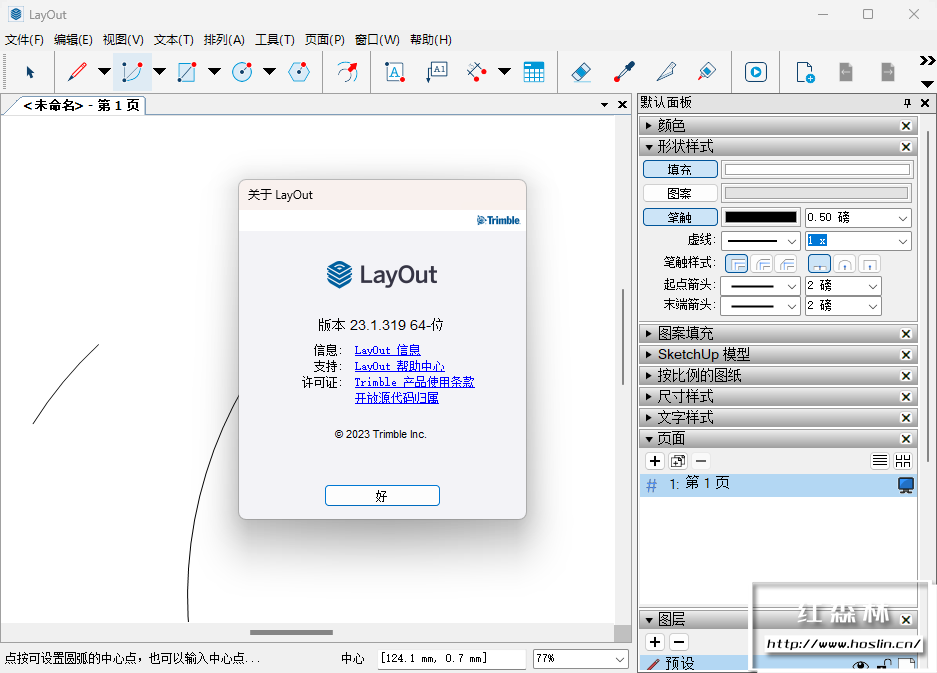The image size is (937, 673).
Task: Click 好 button in About dialog
Action: point(382,495)
